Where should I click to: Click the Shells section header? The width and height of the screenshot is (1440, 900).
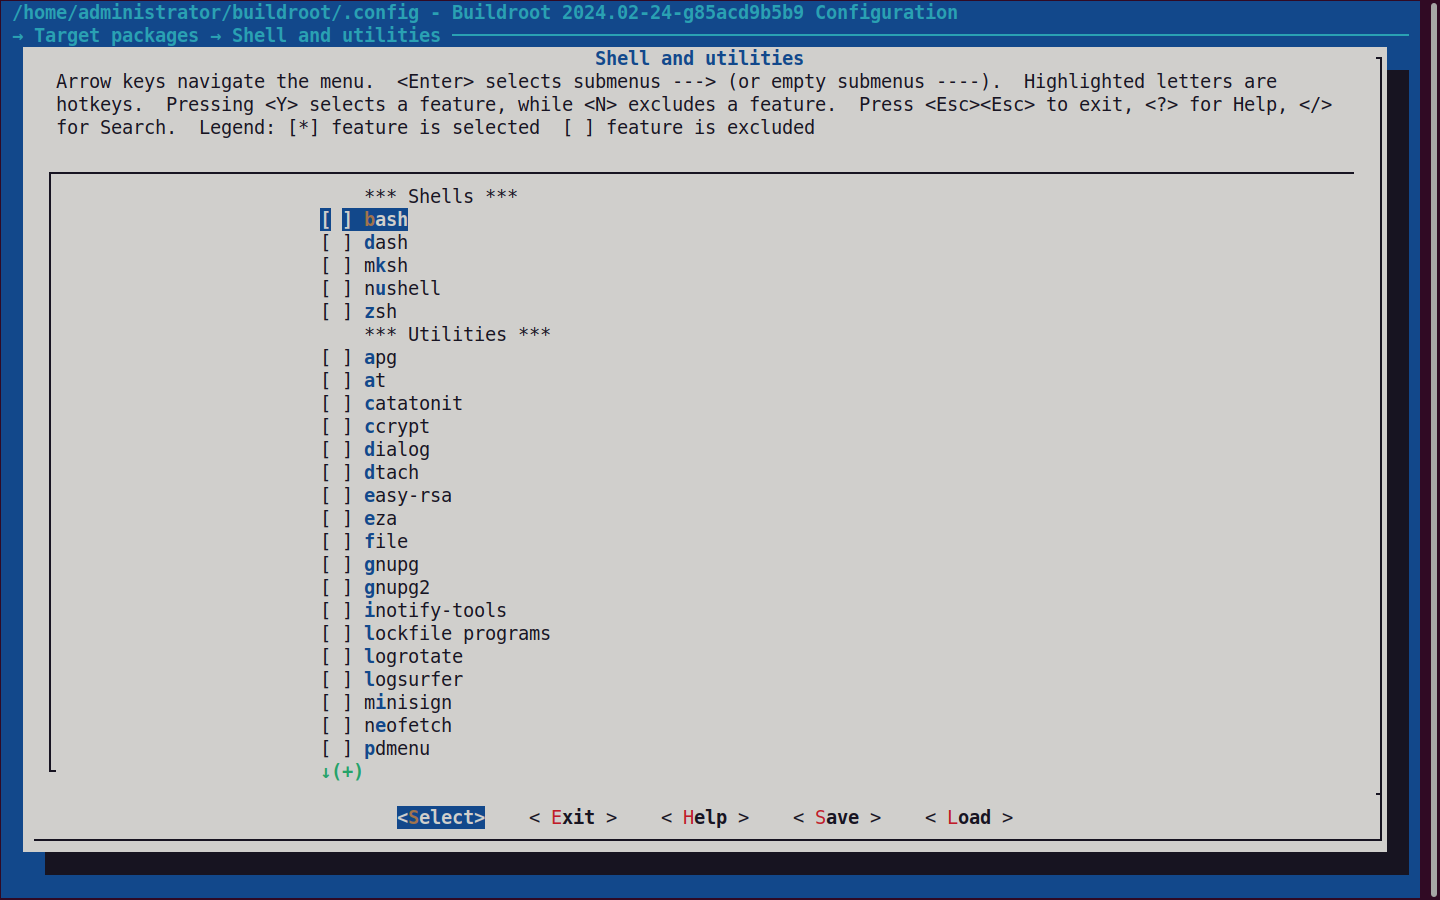click(441, 197)
